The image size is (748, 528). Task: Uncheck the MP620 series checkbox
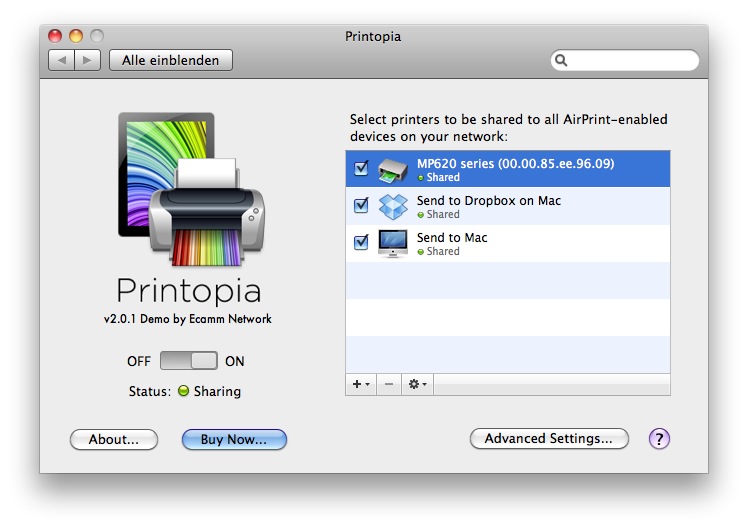362,168
